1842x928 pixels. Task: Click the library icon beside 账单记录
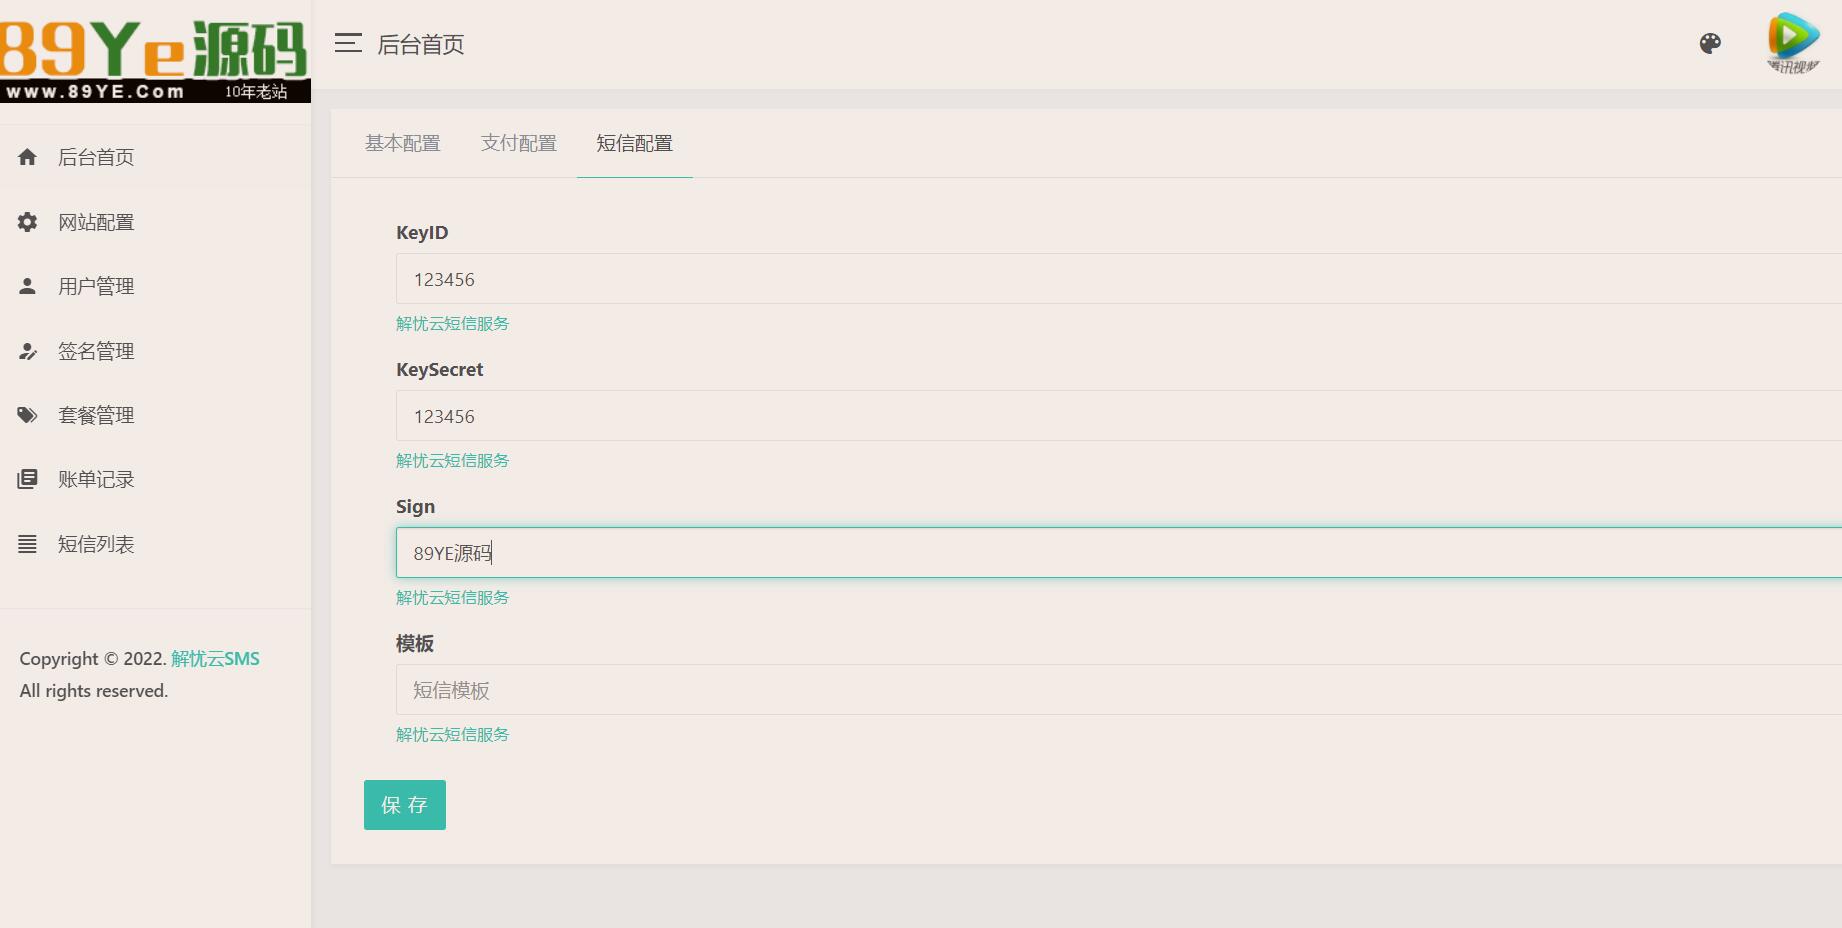click(28, 479)
